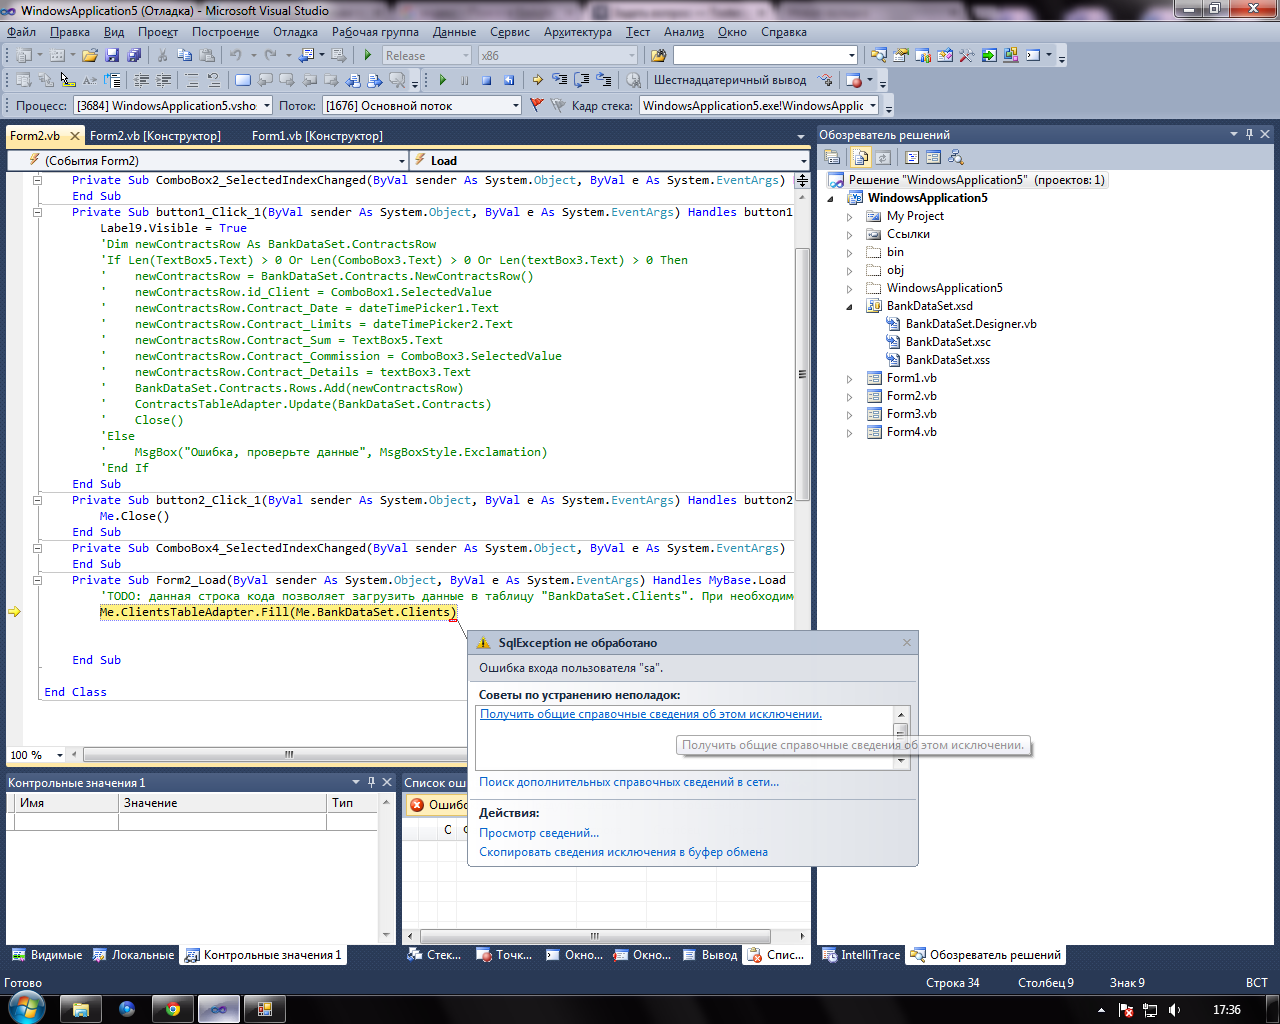Click the Copy icon in the toolbar
The height and width of the screenshot is (1024, 1280).
tap(185, 56)
